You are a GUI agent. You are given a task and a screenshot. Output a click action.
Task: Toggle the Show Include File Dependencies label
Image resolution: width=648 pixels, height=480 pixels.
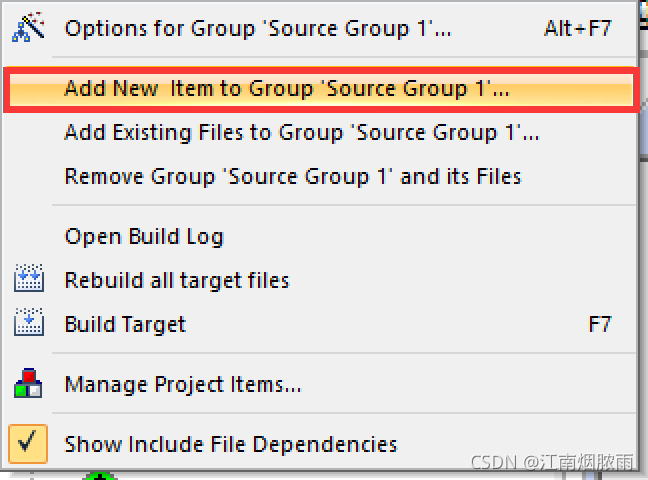[x=230, y=444]
